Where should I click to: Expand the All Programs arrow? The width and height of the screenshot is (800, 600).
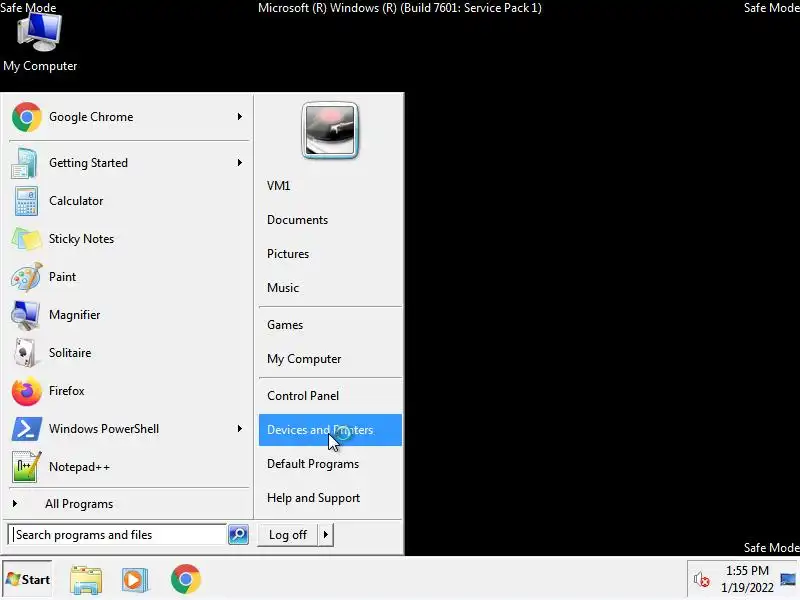[15, 504]
